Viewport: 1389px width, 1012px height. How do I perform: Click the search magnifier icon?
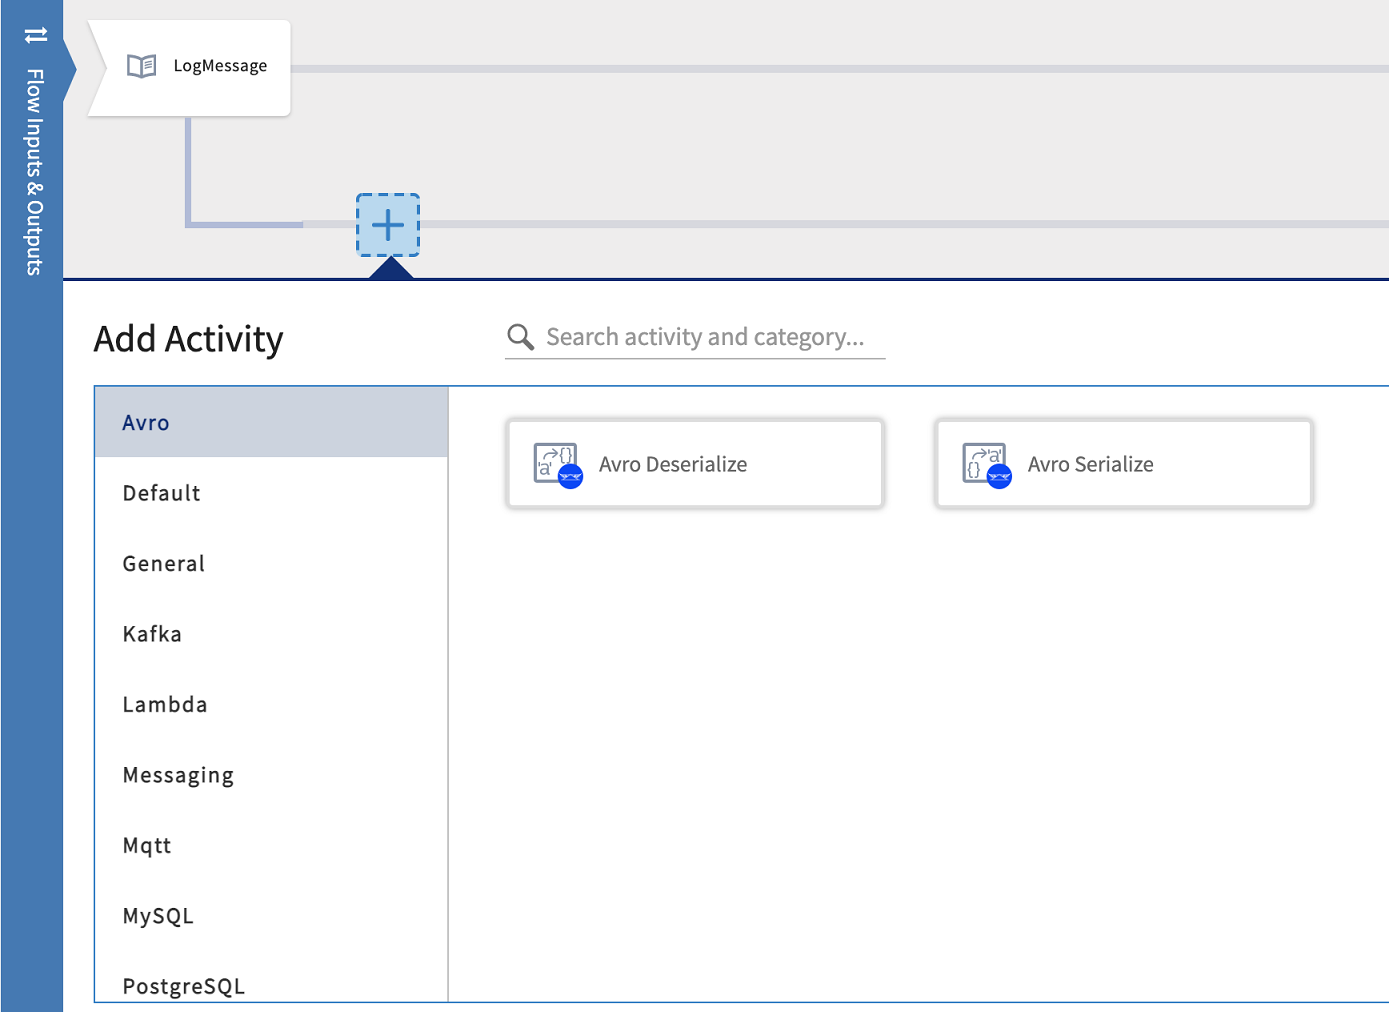click(x=520, y=337)
